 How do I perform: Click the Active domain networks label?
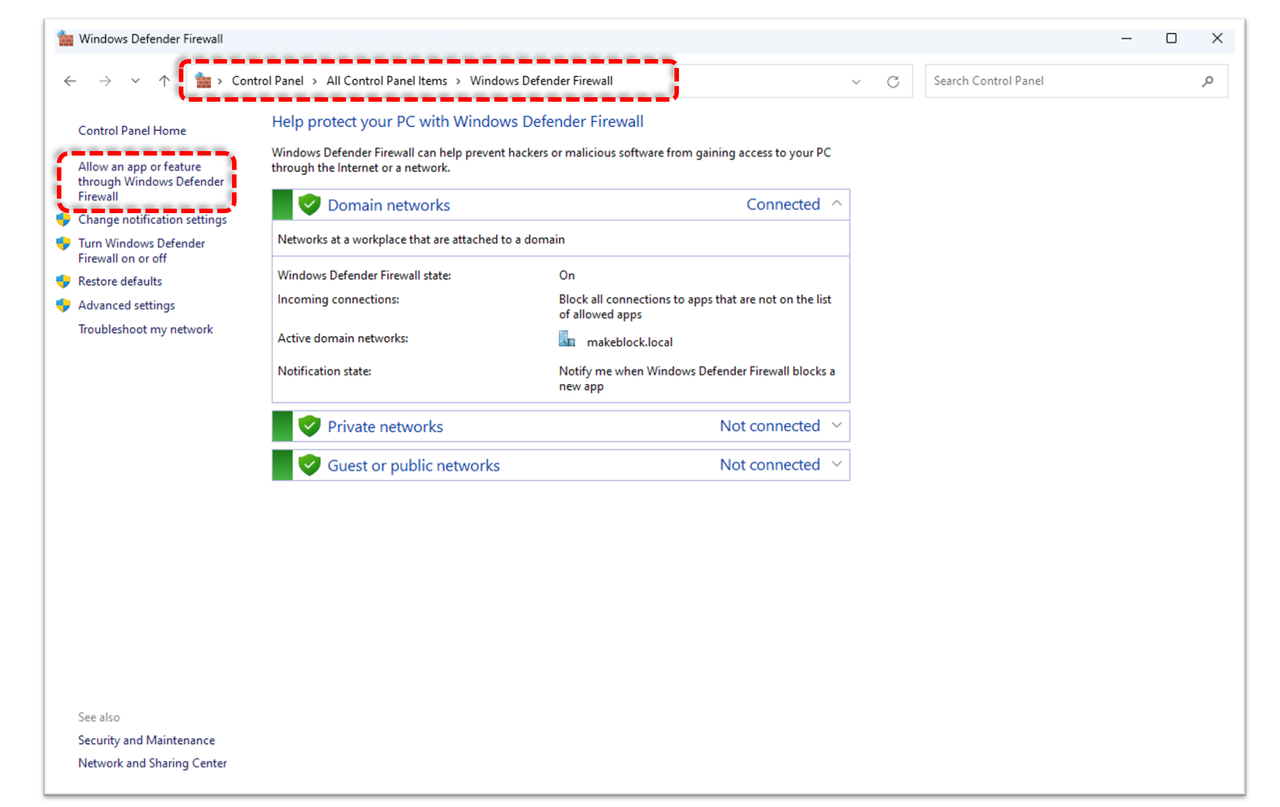342,338
